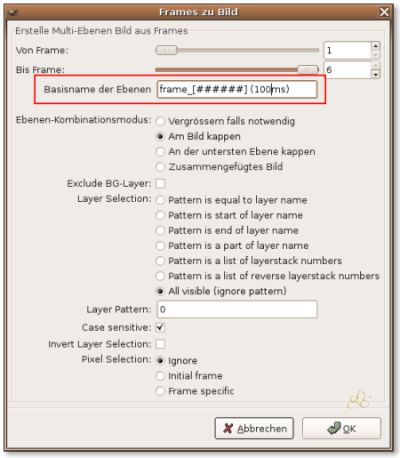Screen dimensions: 400x458
Task: Enable the Exclude BG-Layer checkbox
Action: point(160,183)
